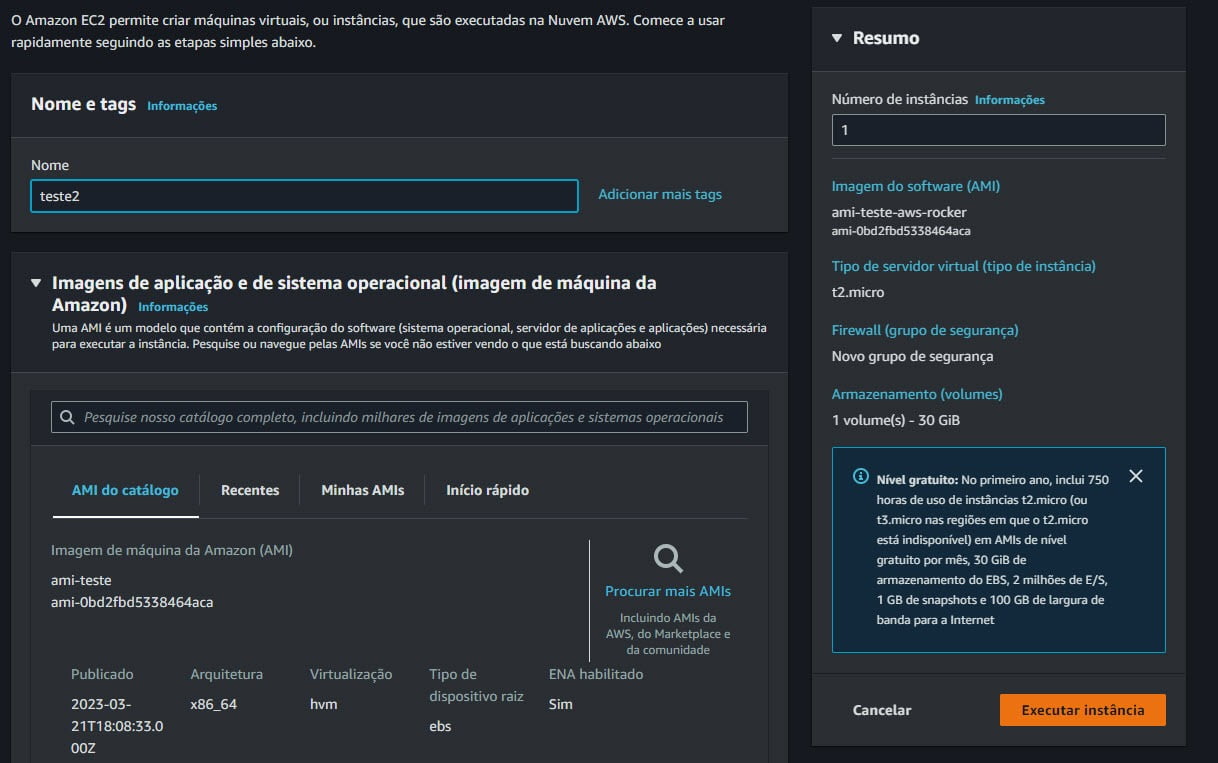This screenshot has width=1218, height=763.
Task: Click Novo grupo de segurança text
Action: 913,356
